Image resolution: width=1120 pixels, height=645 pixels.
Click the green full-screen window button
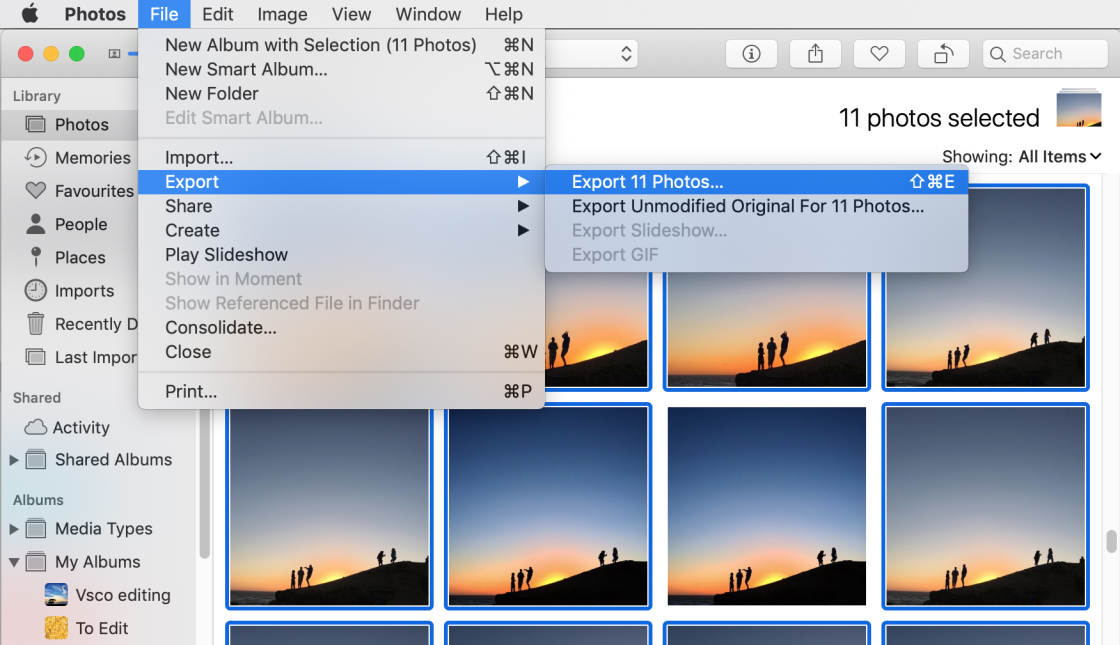[x=76, y=54]
